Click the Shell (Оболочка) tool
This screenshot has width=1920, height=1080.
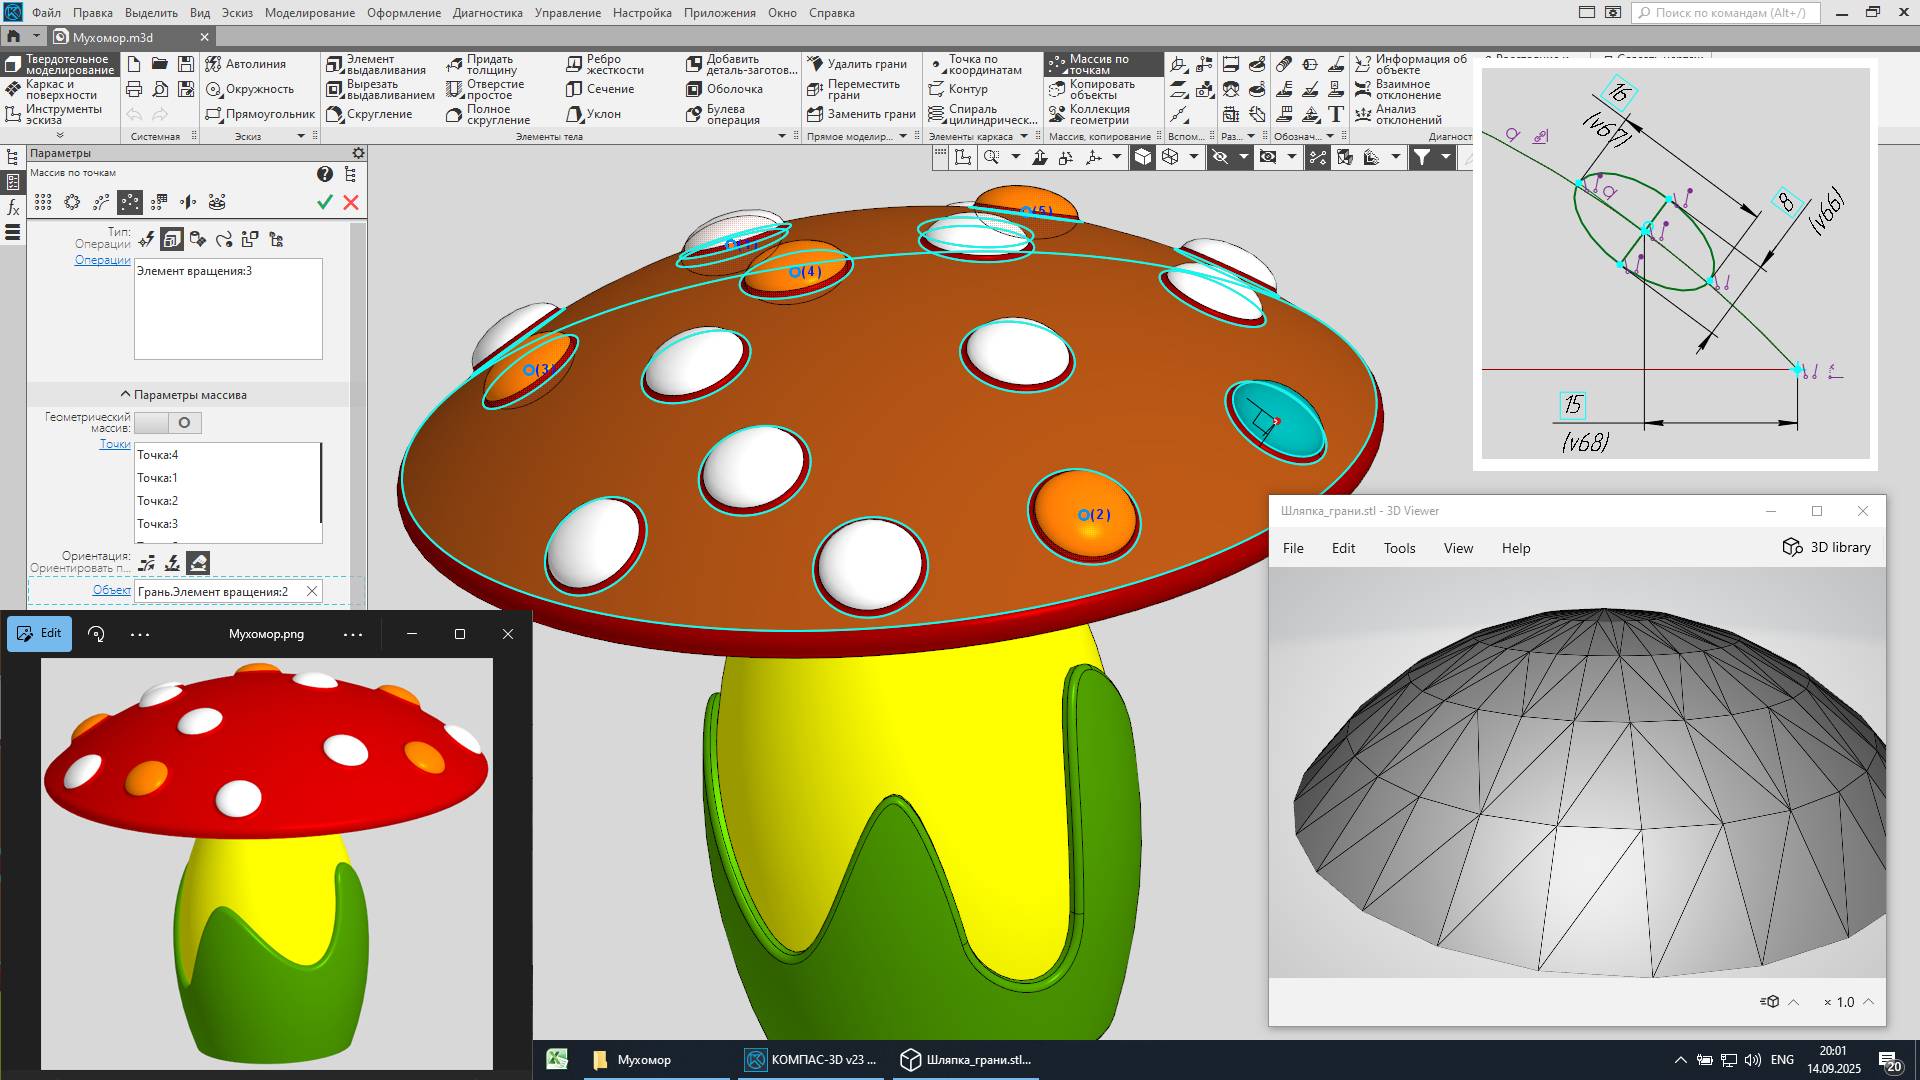(x=724, y=89)
